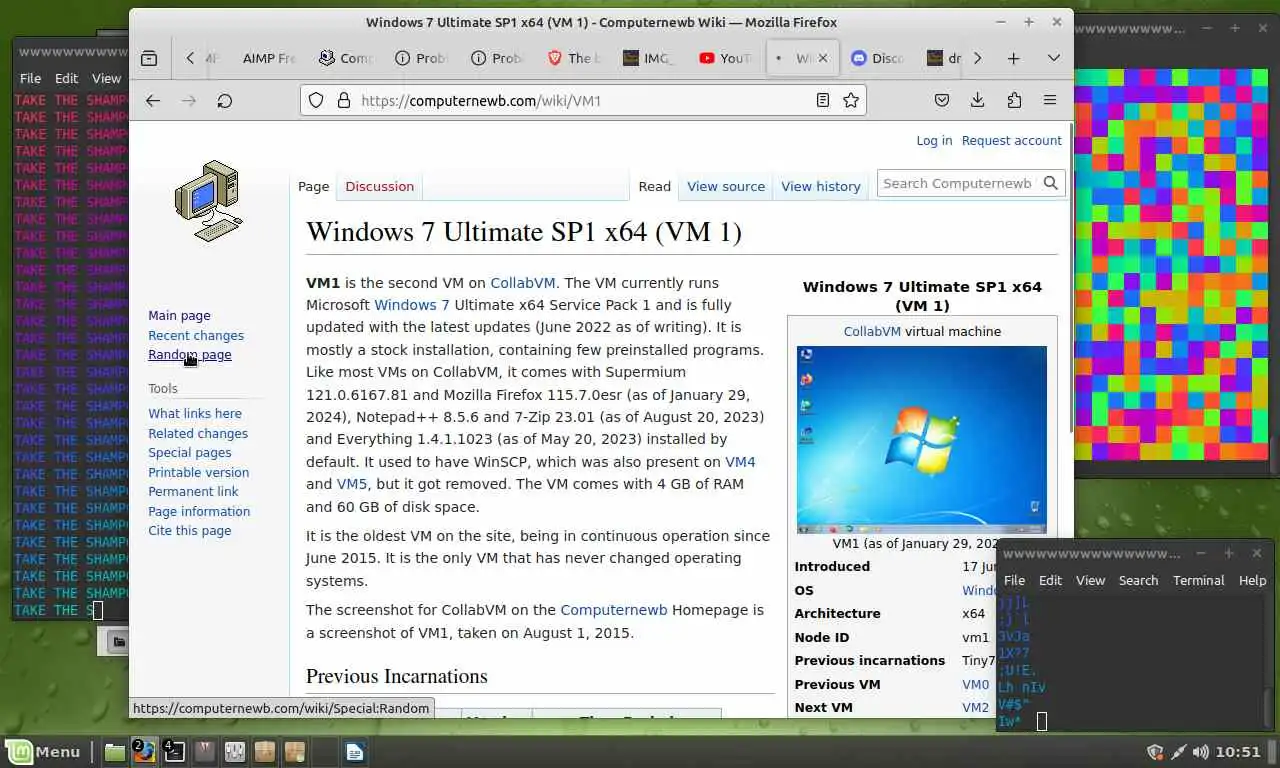Open Recent changes sidebar link

click(196, 335)
